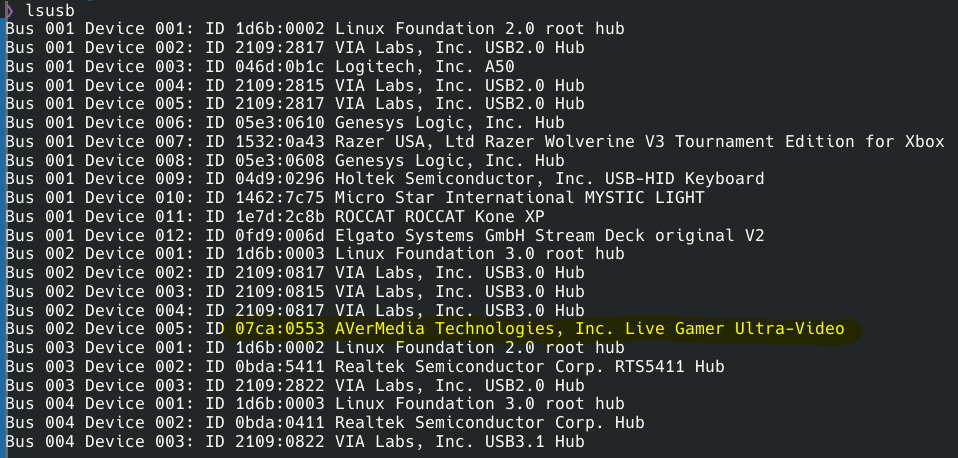Click the lsusb command text

coord(50,10)
